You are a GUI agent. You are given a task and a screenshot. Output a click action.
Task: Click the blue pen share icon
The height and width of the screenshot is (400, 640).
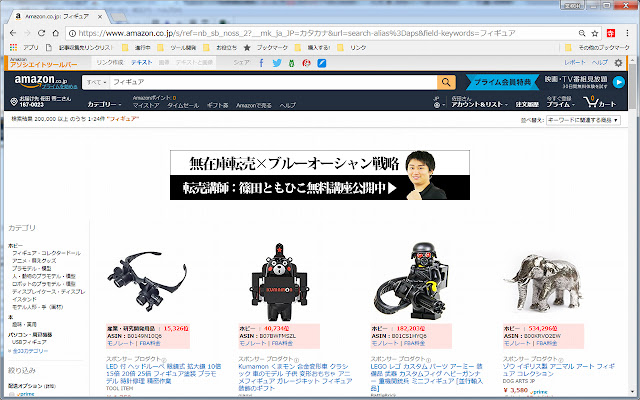click(322, 63)
